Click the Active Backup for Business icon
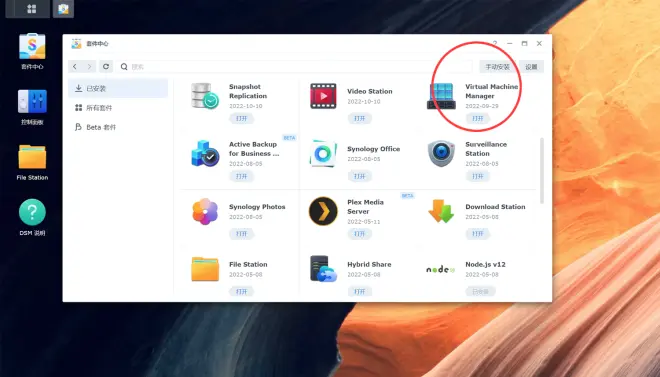660x377 pixels. [205, 154]
